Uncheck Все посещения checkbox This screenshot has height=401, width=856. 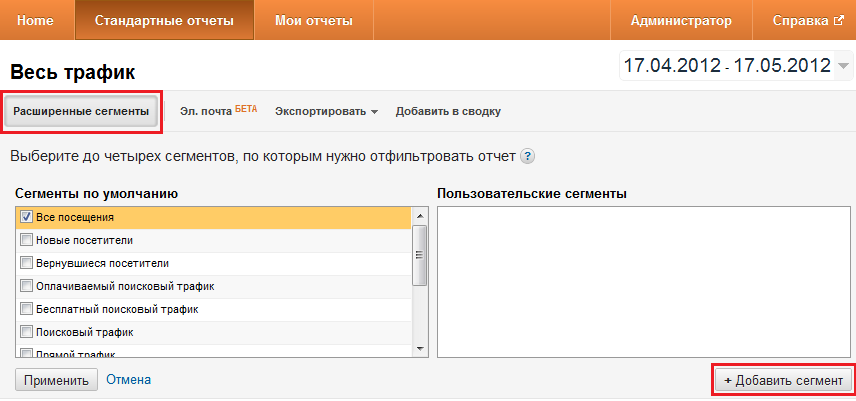[26, 217]
